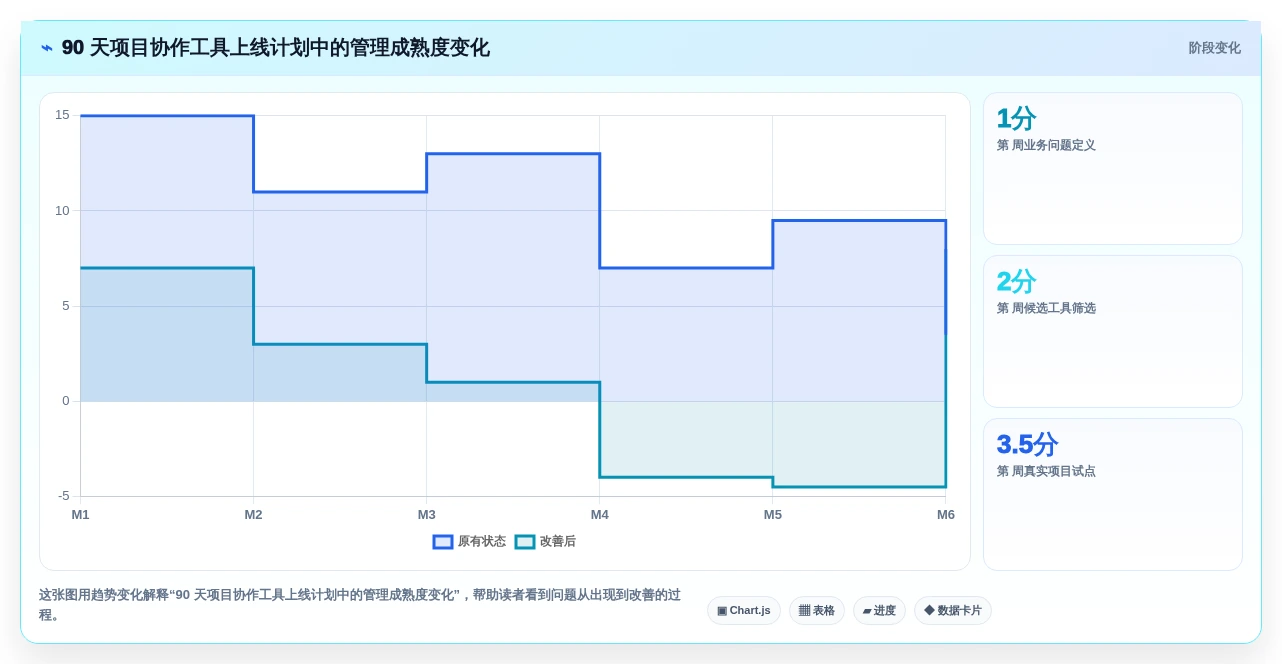Click the -5 y-axis tick label
Viewport: 1282px width, 664px height.
coord(64,496)
